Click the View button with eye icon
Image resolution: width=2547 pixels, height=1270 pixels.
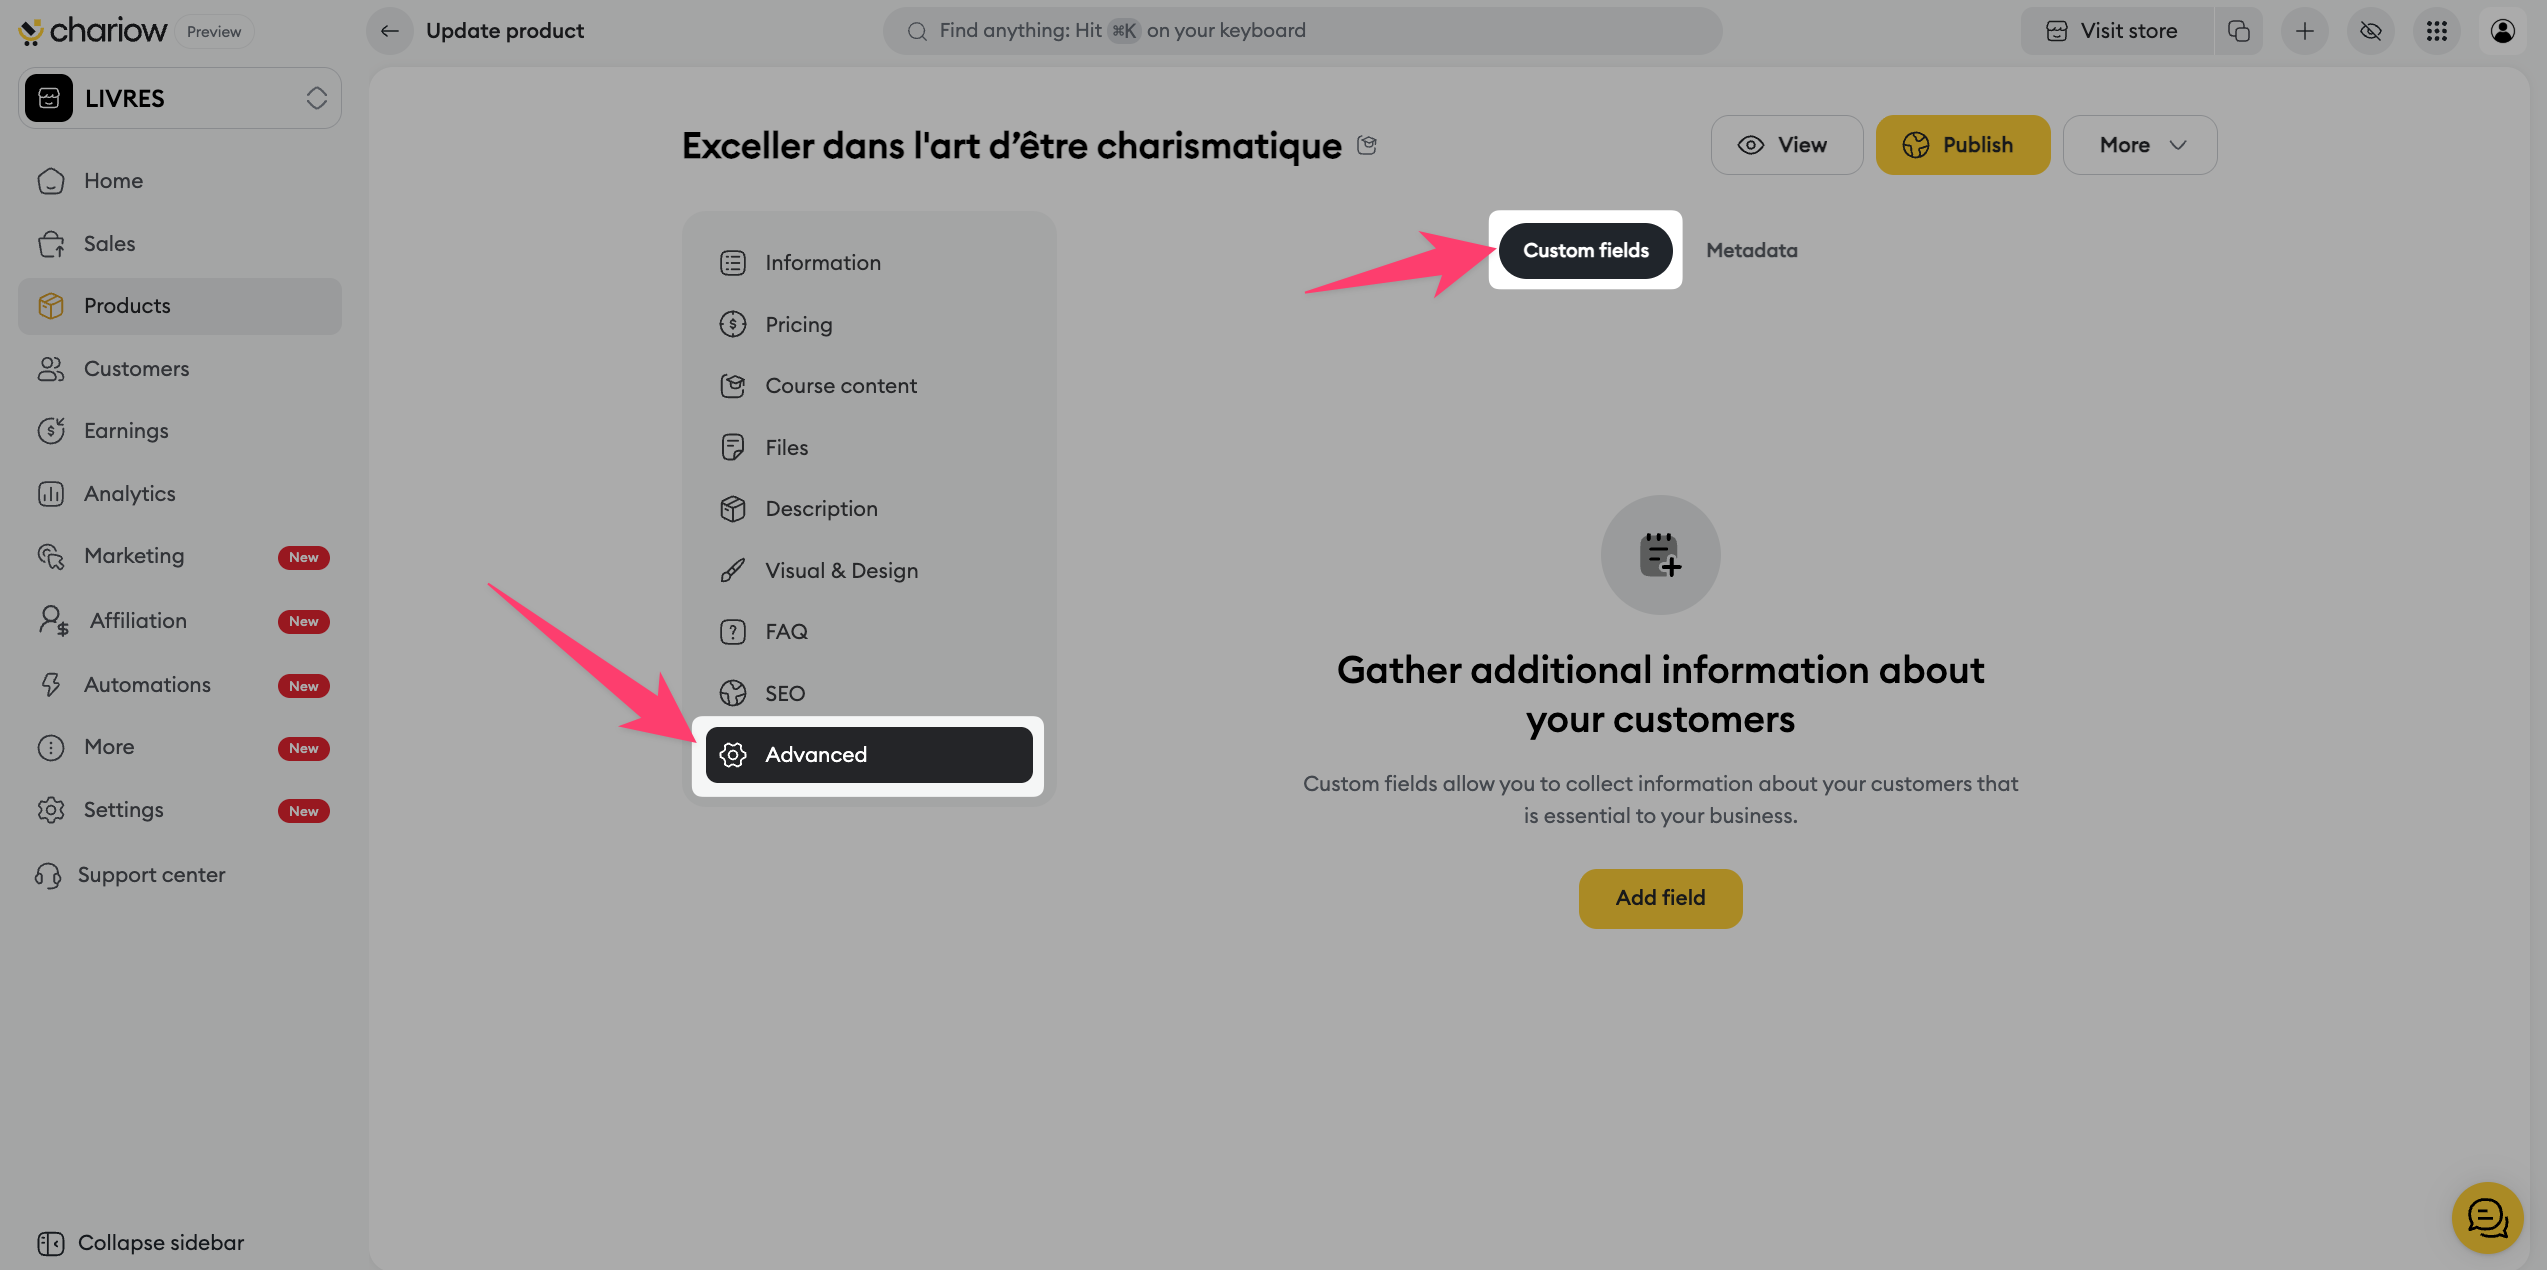1786,145
